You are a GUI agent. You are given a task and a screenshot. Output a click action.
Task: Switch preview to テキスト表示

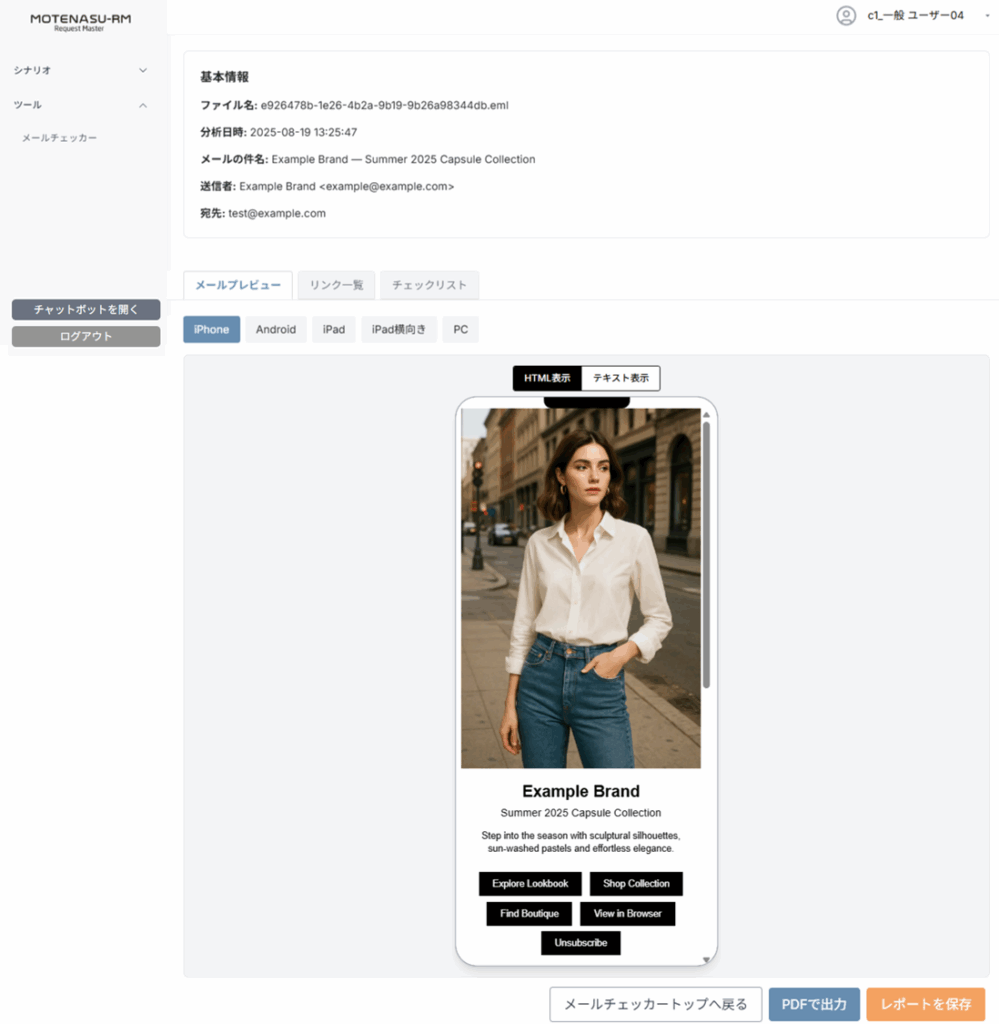[620, 378]
